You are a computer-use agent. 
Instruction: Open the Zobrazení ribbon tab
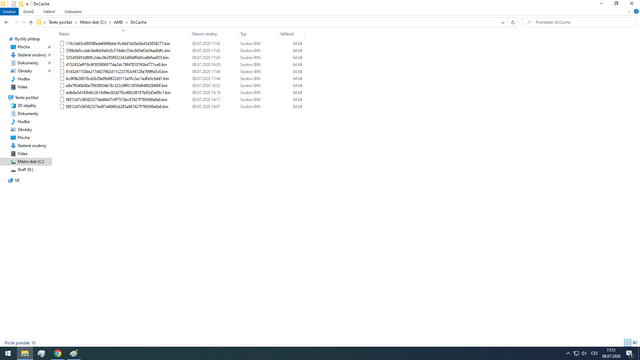tap(73, 12)
